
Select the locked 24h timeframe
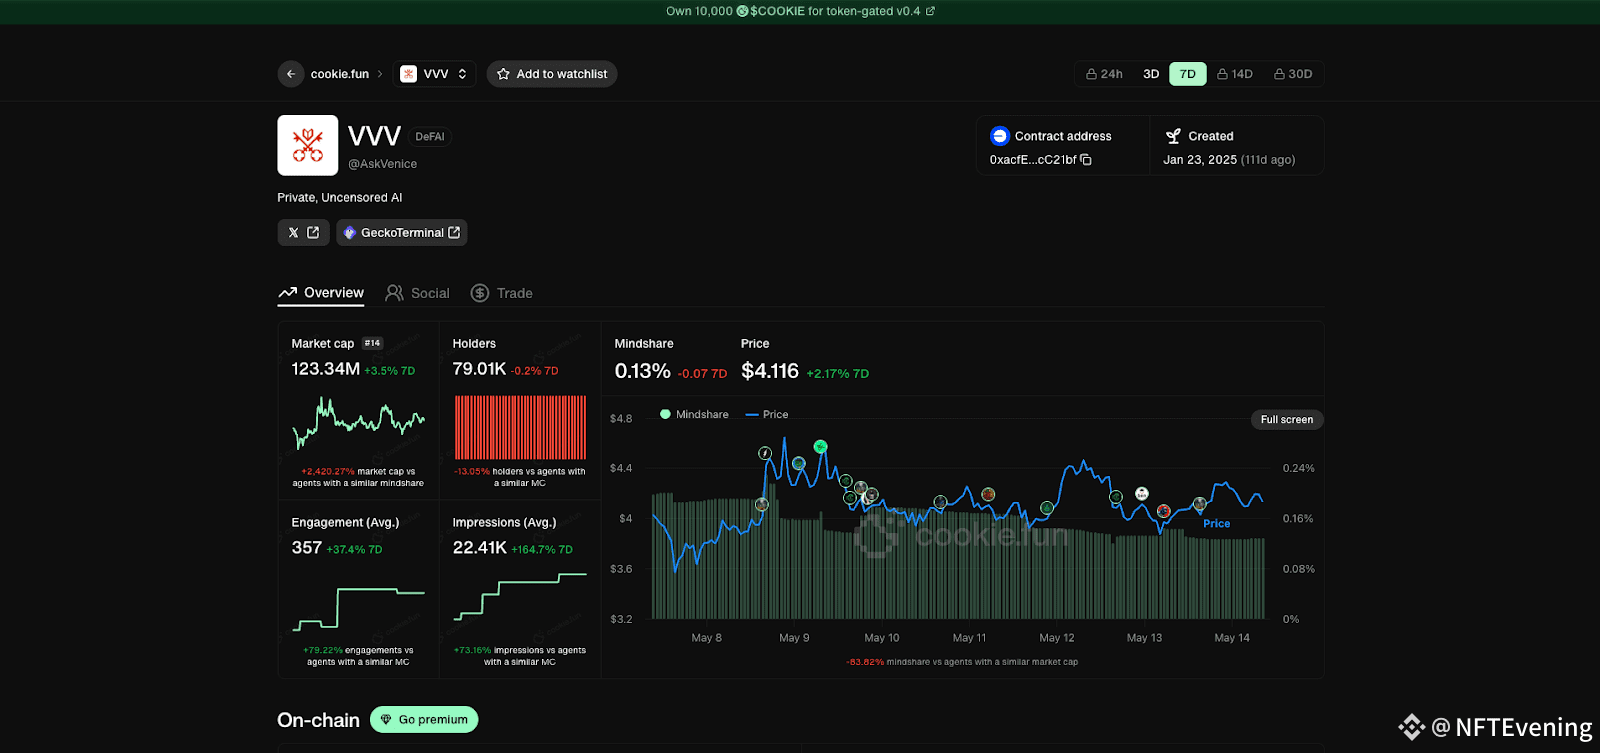tap(1105, 74)
